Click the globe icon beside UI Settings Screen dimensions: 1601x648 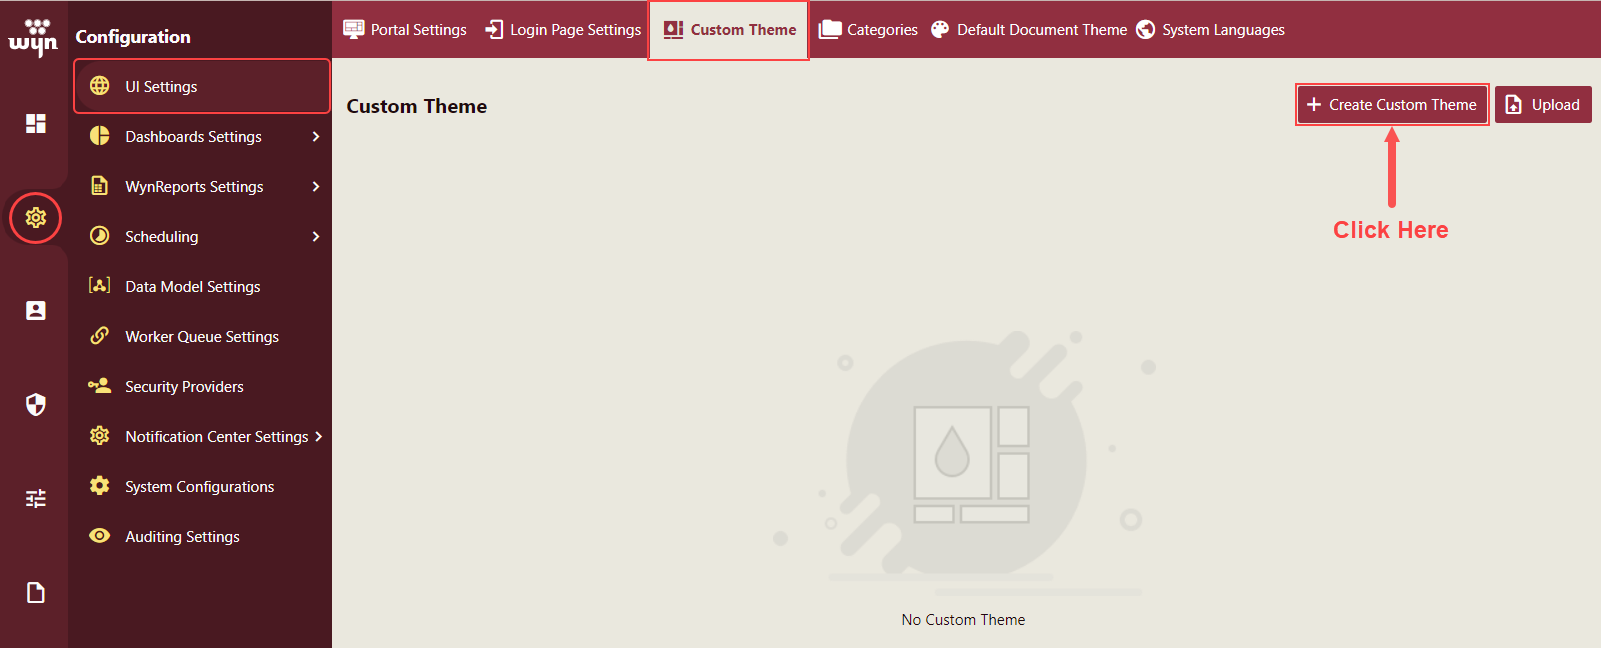pyautogui.click(x=100, y=86)
